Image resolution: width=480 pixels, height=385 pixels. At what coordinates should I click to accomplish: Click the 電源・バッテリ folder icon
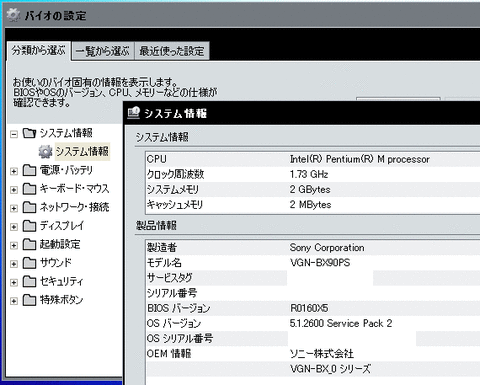click(29, 170)
